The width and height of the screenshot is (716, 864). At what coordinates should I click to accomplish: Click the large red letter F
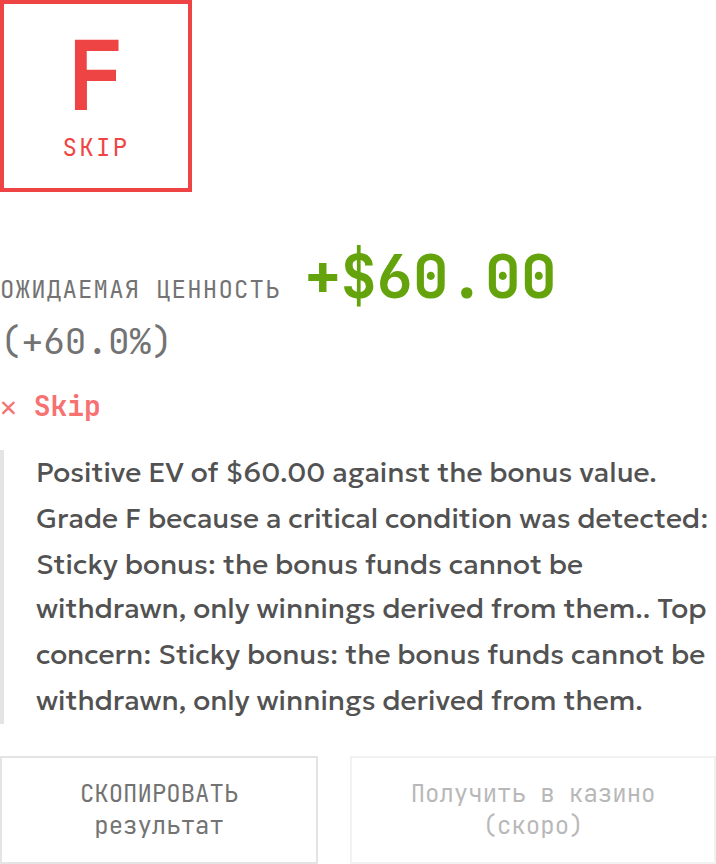coord(96,74)
